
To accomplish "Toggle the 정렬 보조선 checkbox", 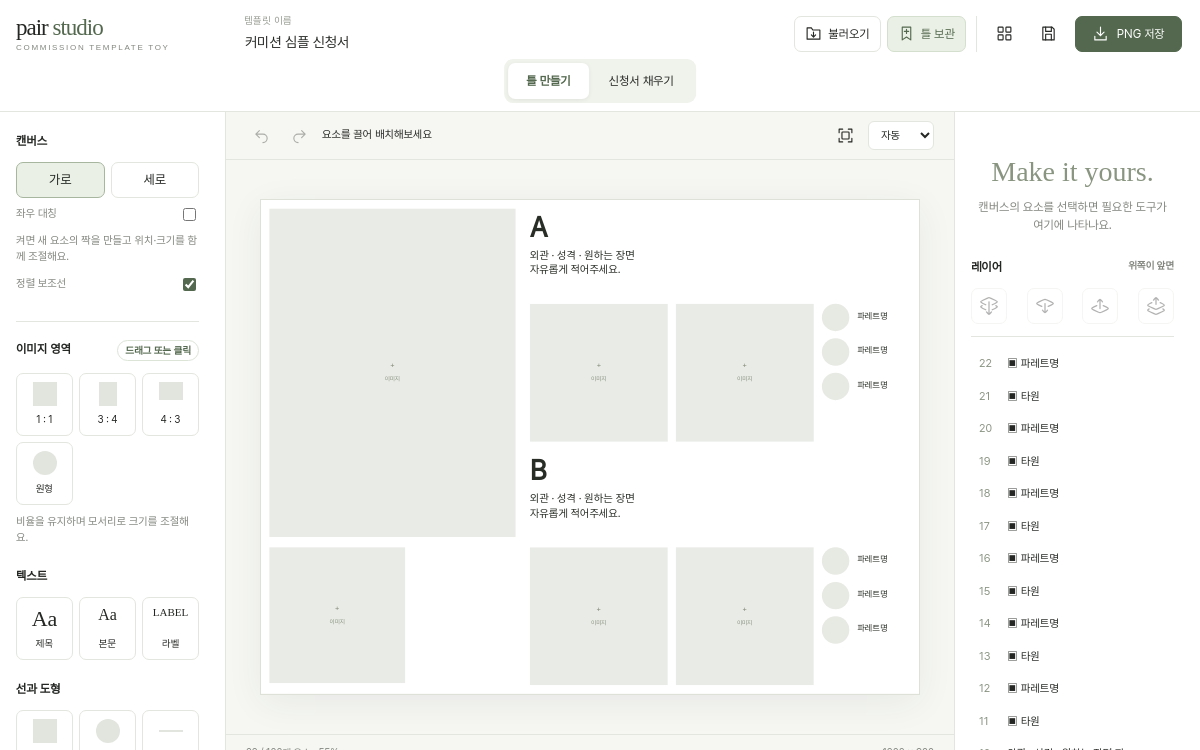I will point(189,284).
